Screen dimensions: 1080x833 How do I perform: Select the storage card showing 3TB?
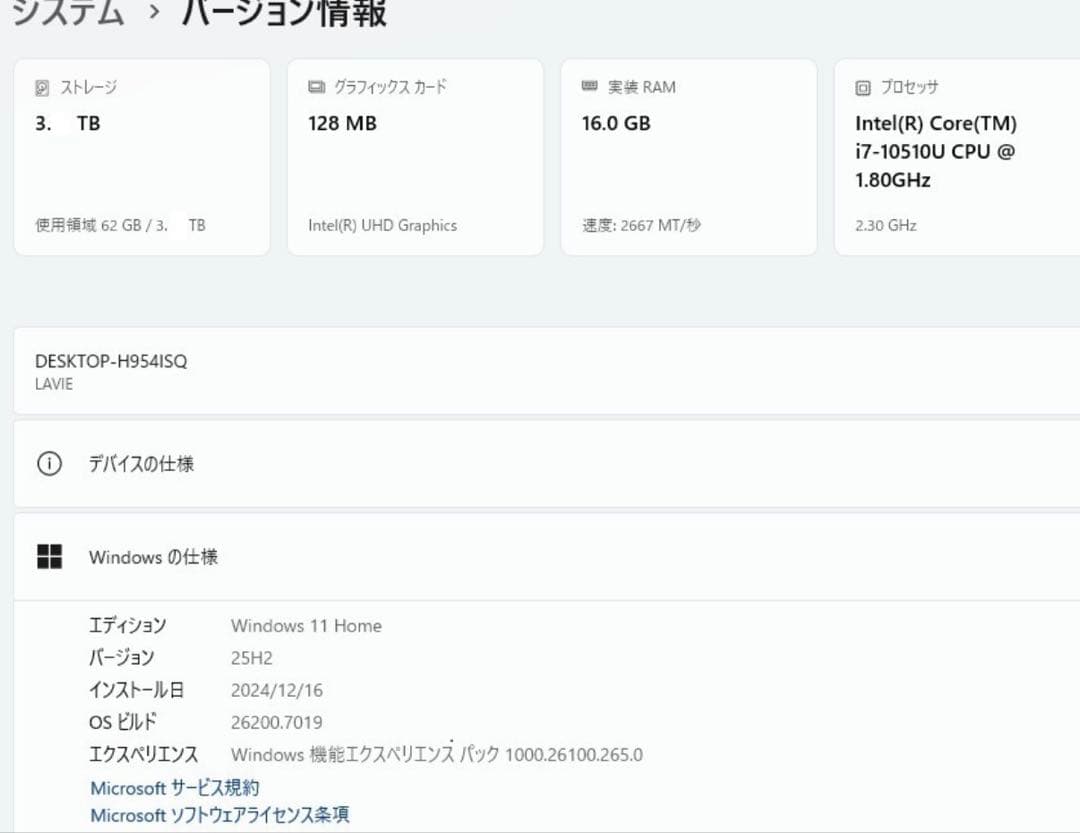[x=142, y=155]
